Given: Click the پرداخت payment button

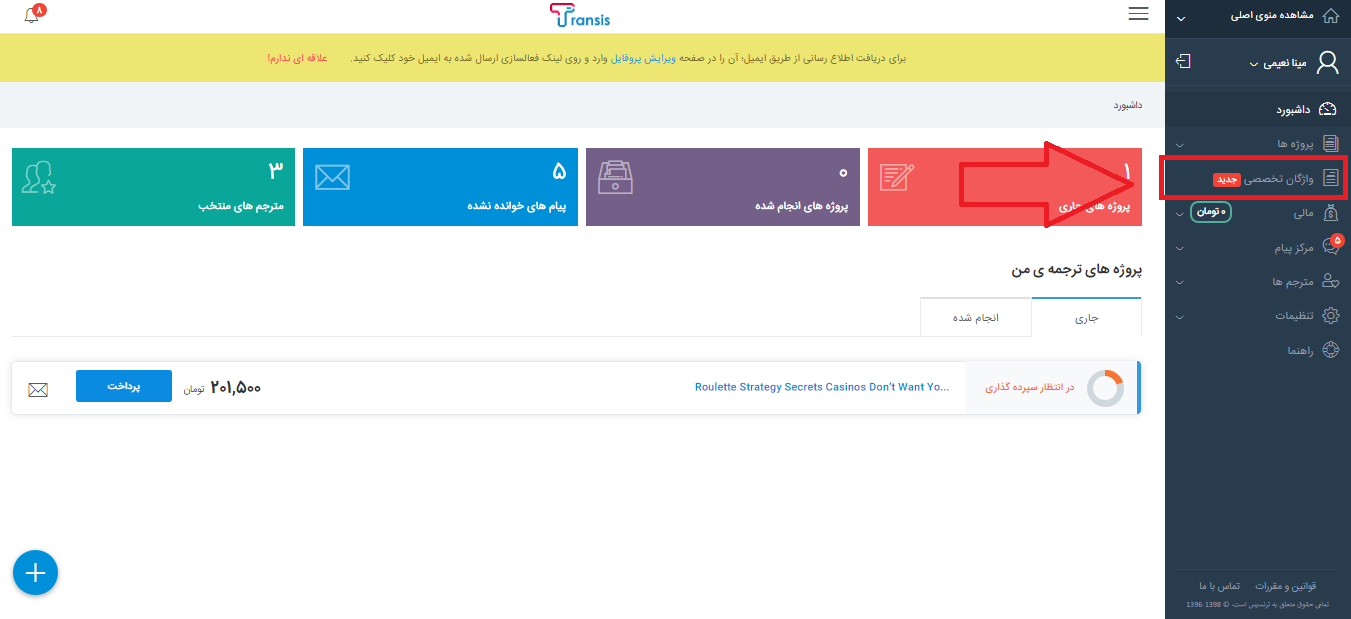Looking at the screenshot, I should click(124, 386).
